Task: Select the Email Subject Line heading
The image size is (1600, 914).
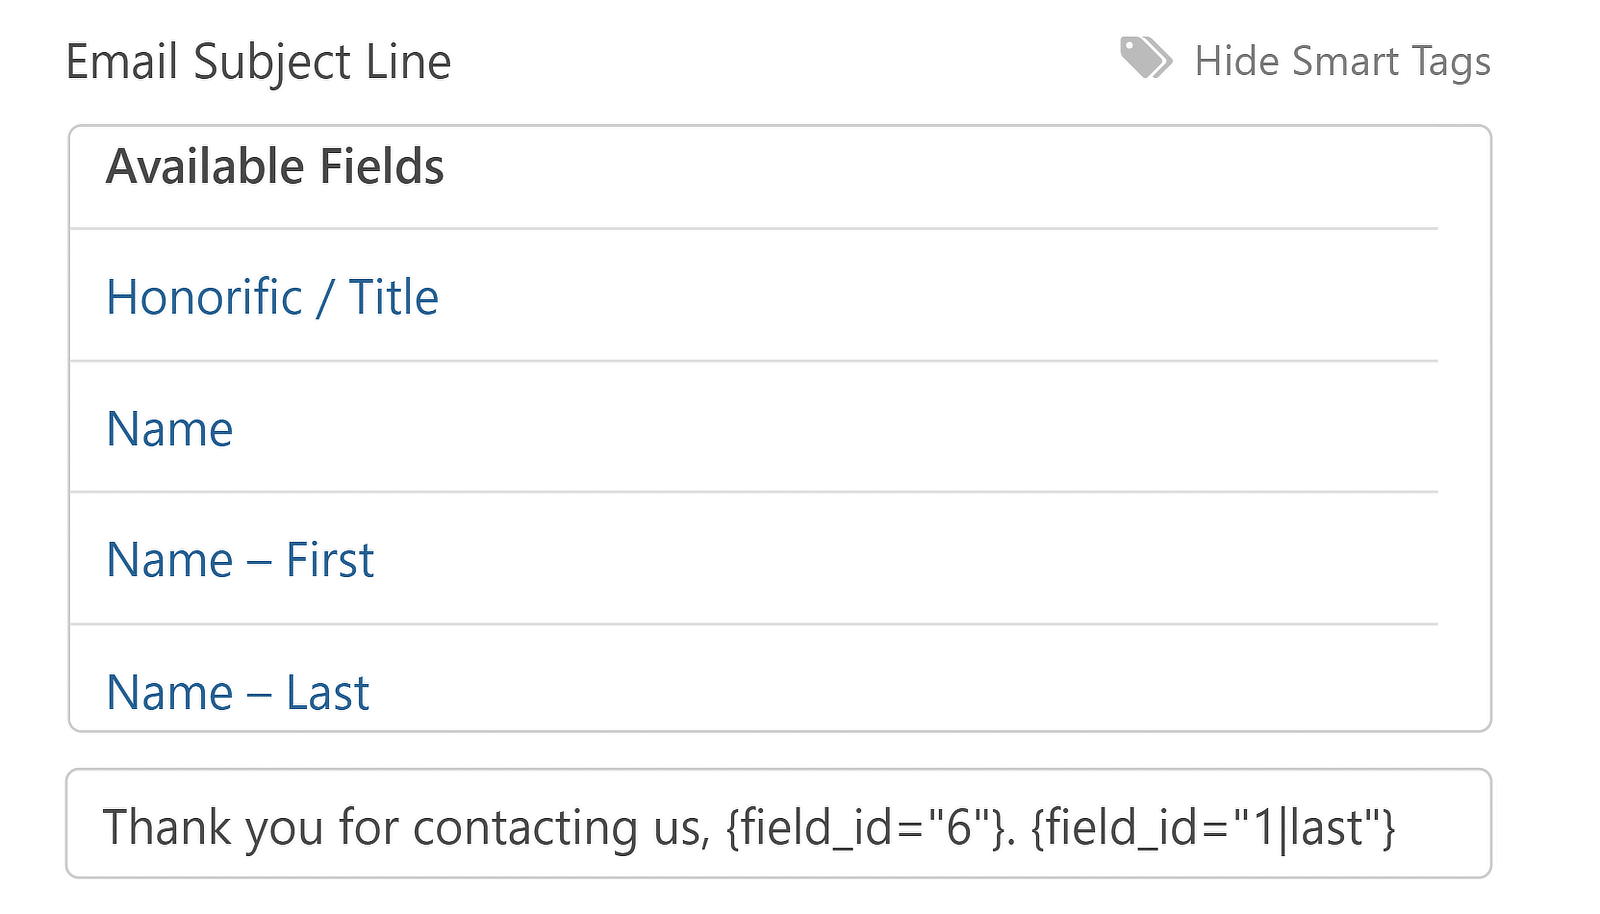Action: click(x=258, y=62)
